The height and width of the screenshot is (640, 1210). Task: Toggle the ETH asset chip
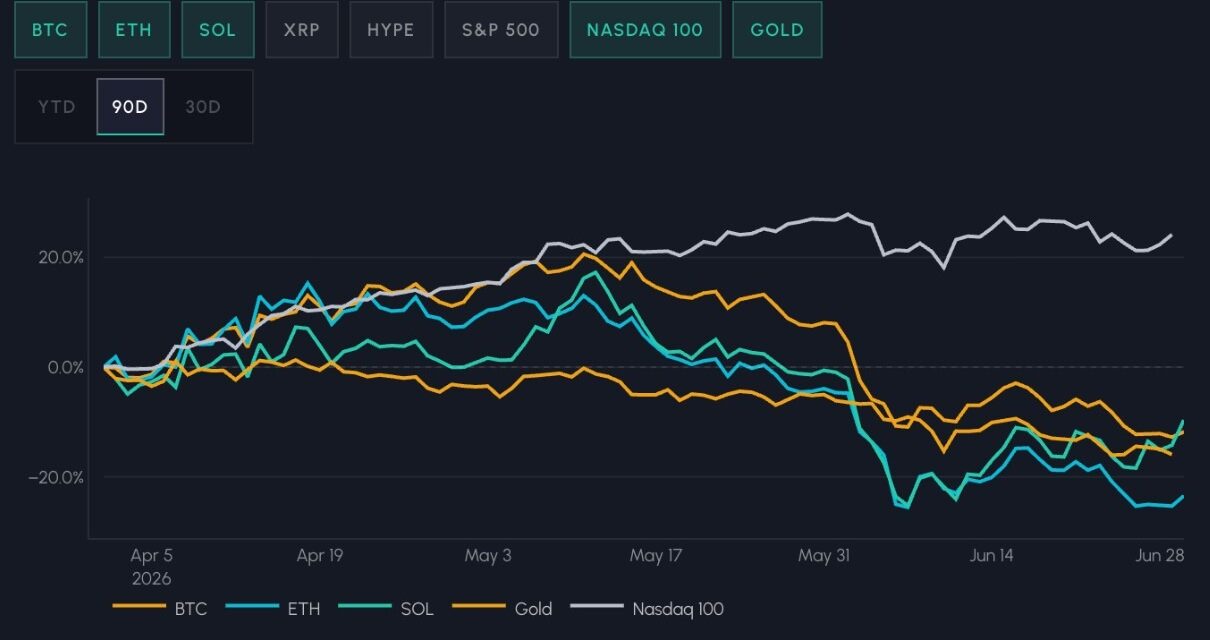133,30
